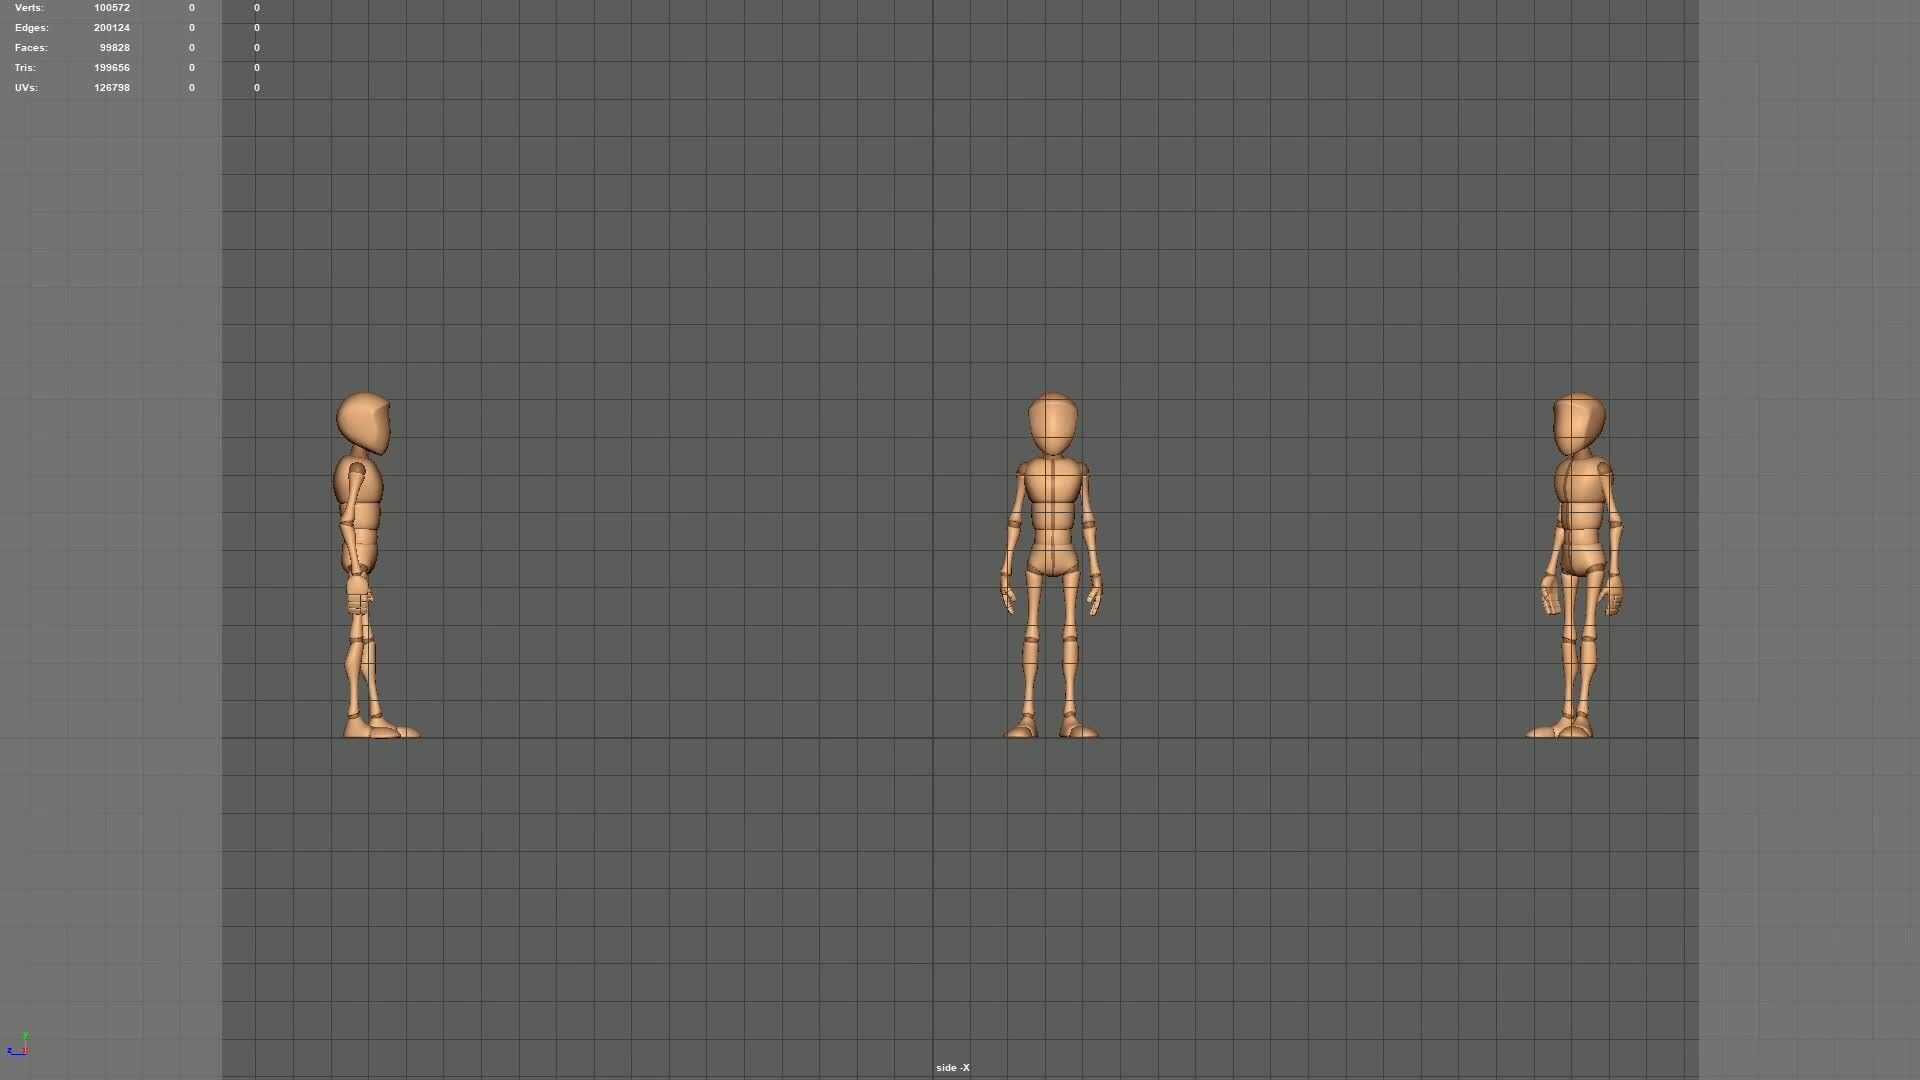Image resolution: width=1920 pixels, height=1080 pixels.
Task: Click the head of the center mannequin
Action: point(1052,420)
